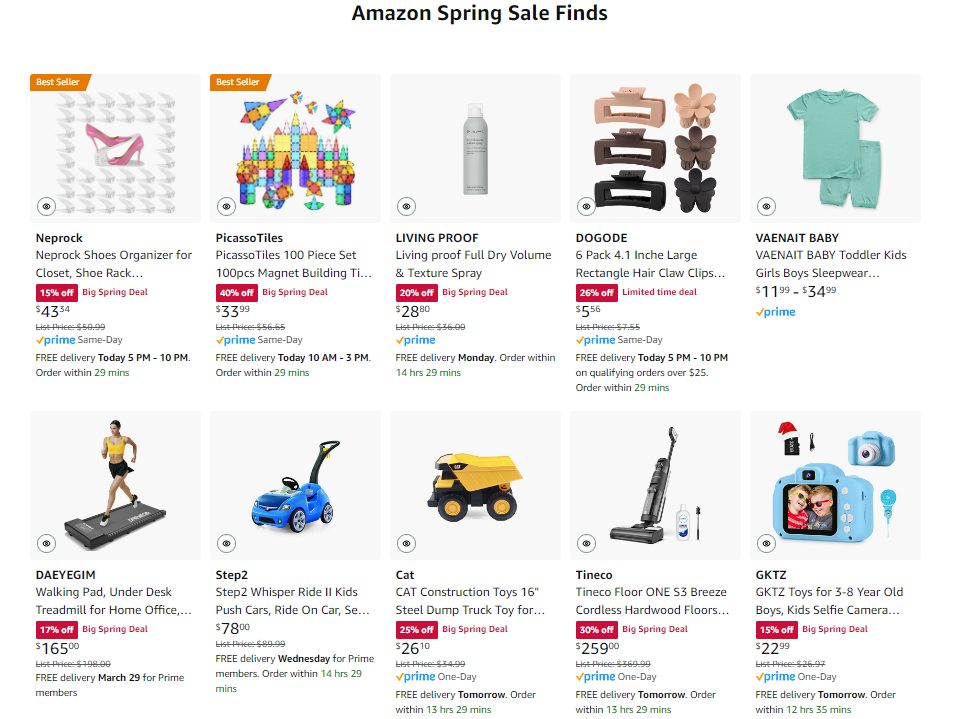Viewport: 965px width, 719px height.
Task: Open the Walking Pad Under Desk Treadmill title
Action: pos(113,601)
